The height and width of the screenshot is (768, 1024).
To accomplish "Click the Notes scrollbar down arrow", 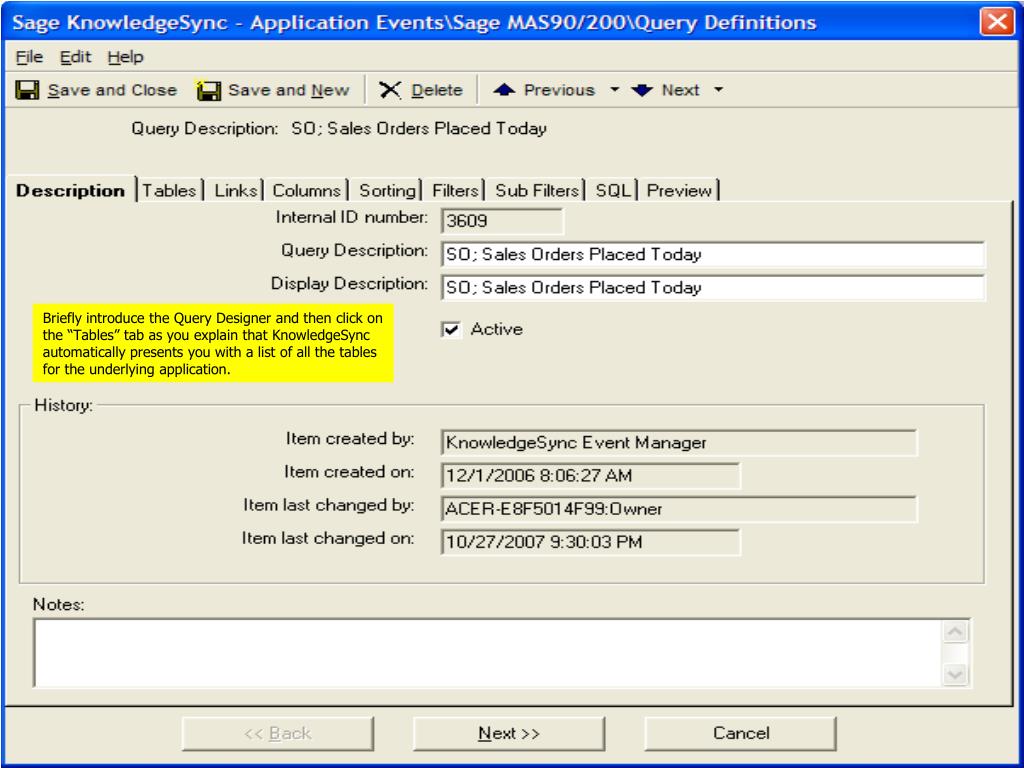I will 955,673.
